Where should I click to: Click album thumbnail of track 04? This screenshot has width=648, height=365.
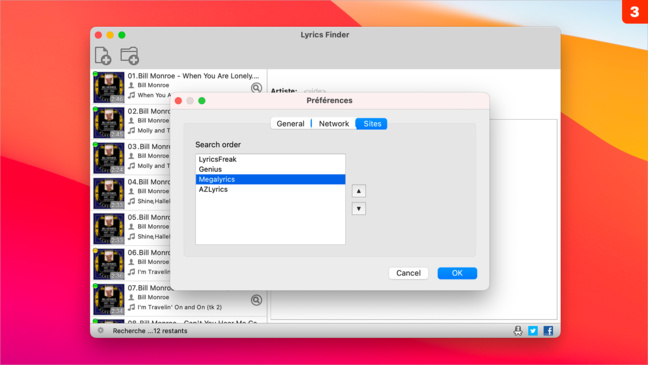(109, 193)
